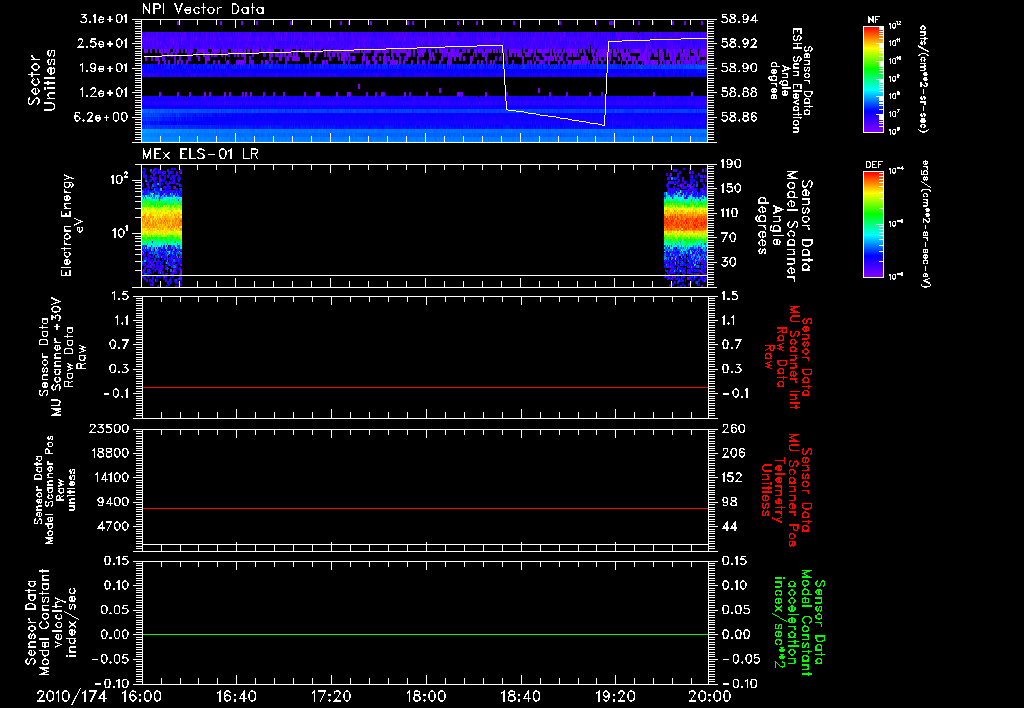Click the red MU Scanner raw data line

424,388
